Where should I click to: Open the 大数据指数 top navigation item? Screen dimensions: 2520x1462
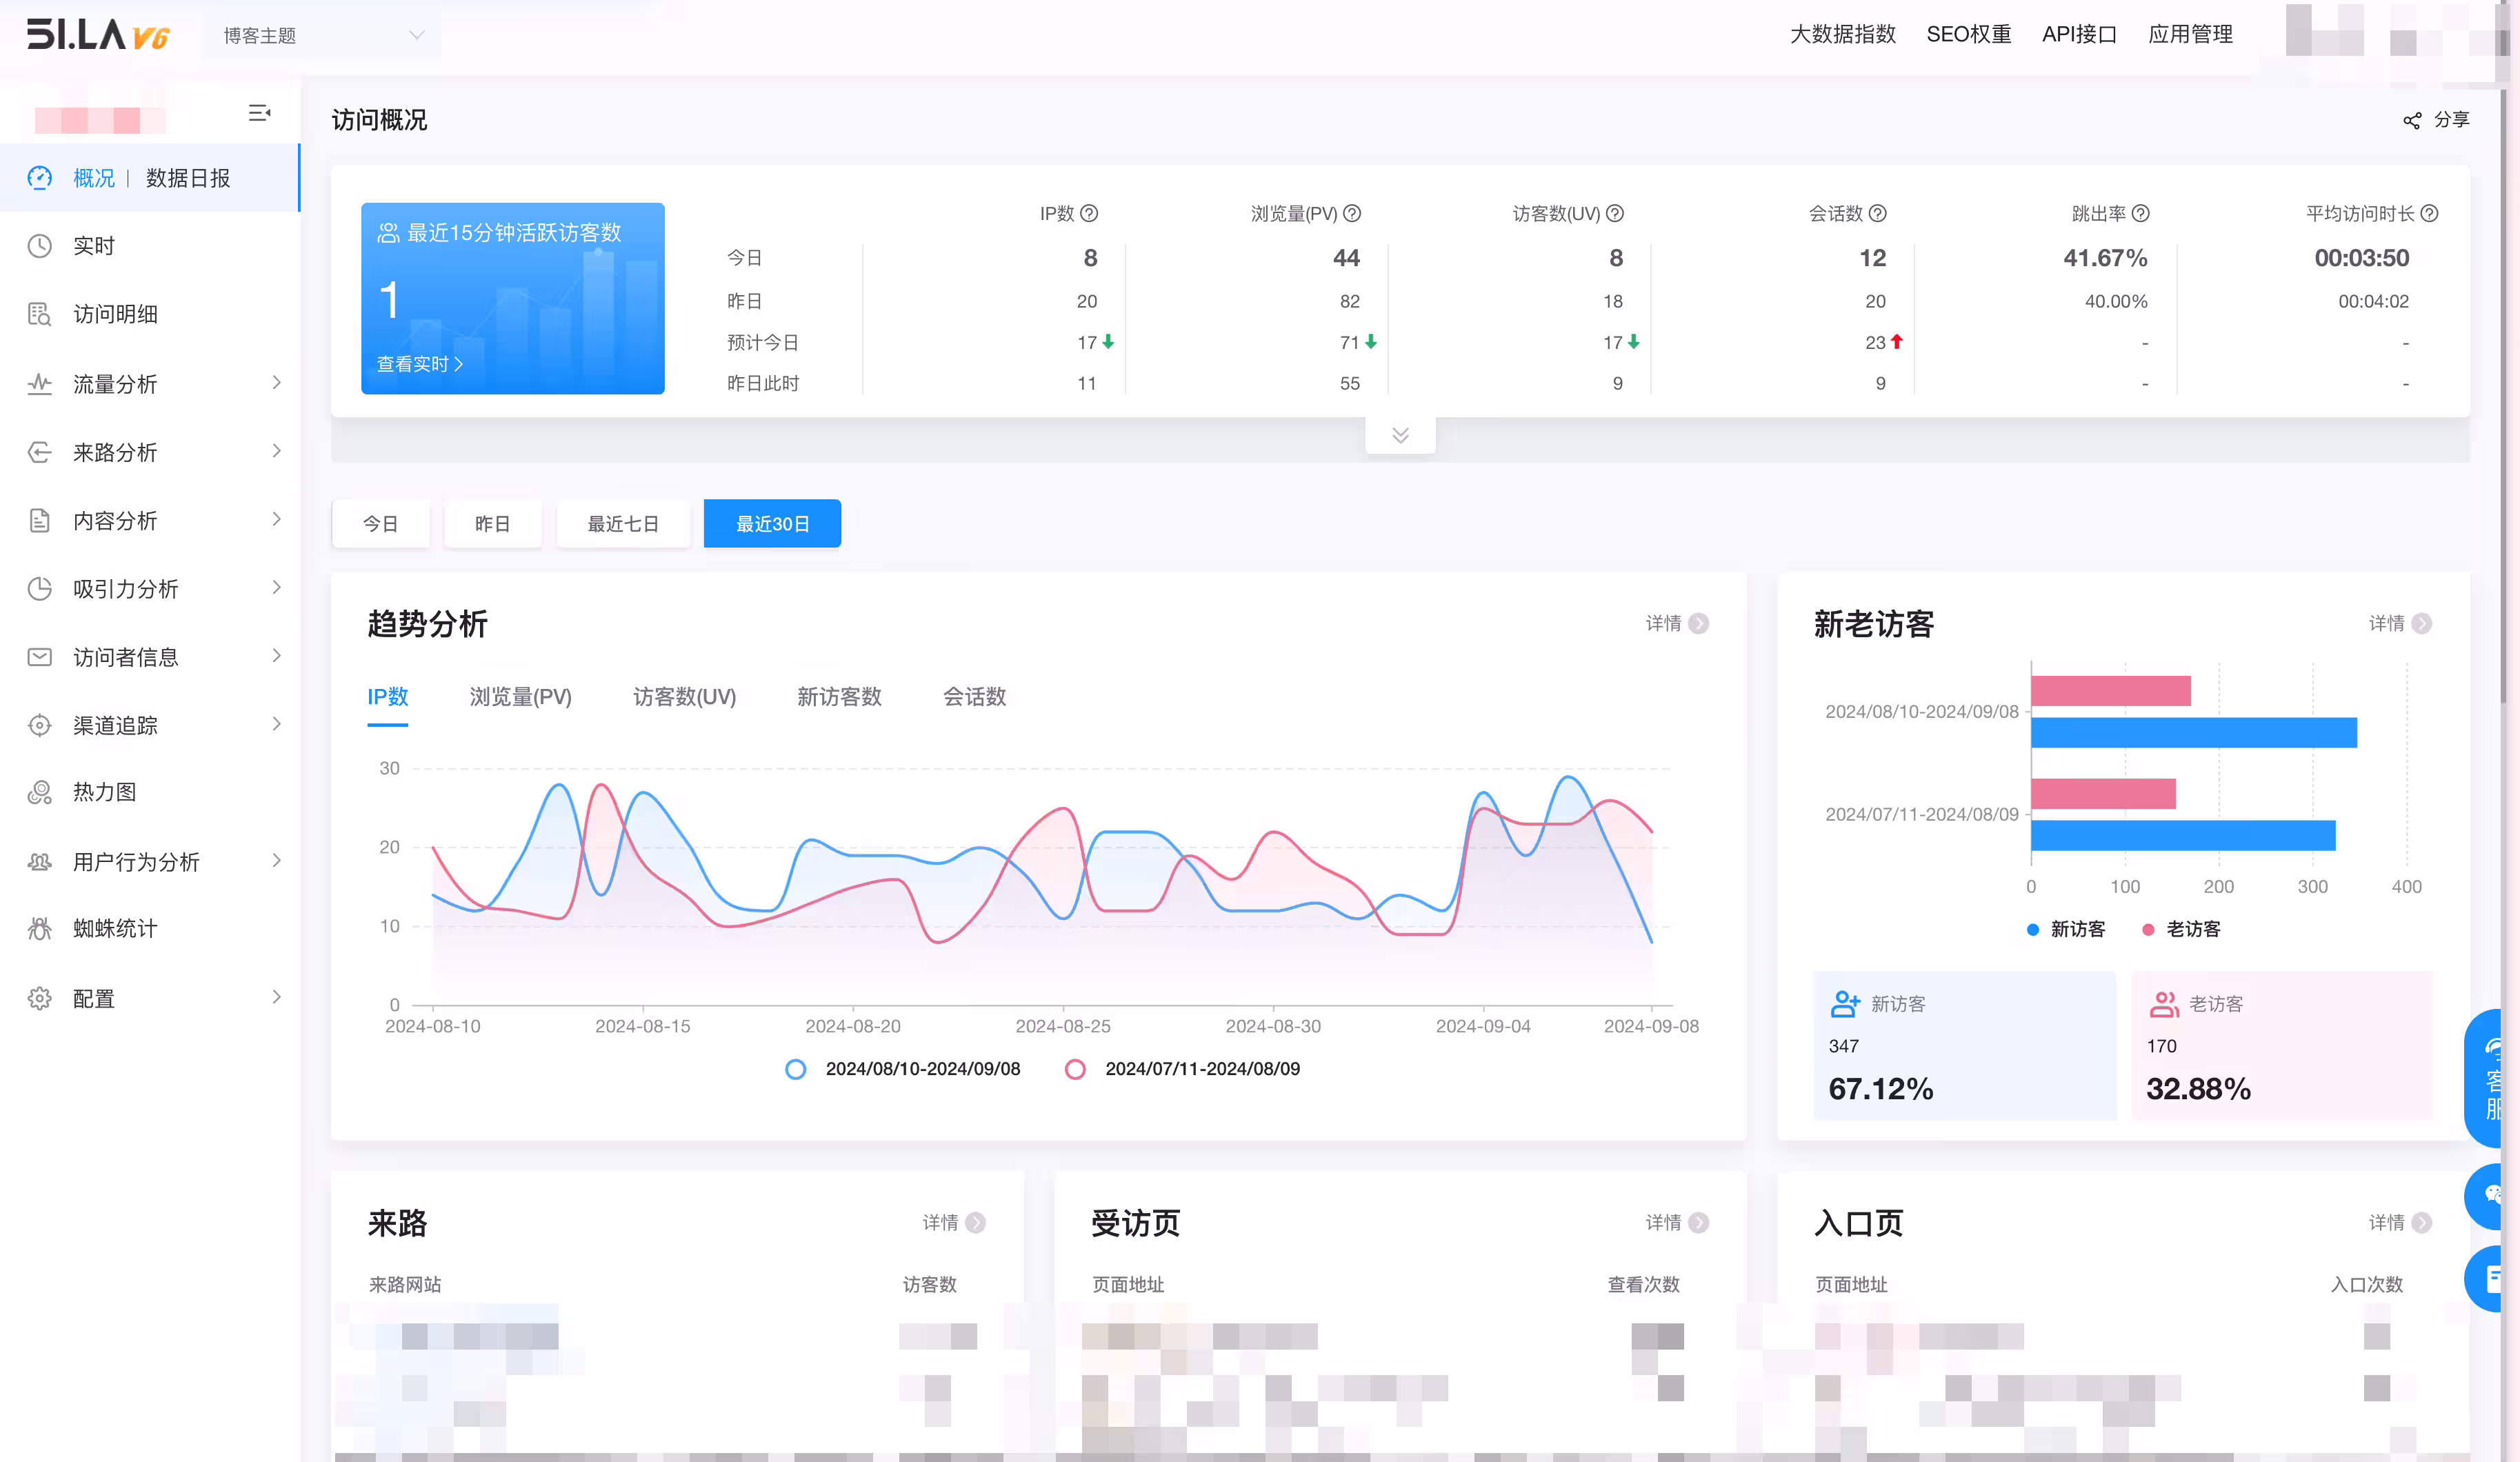coord(1843,34)
